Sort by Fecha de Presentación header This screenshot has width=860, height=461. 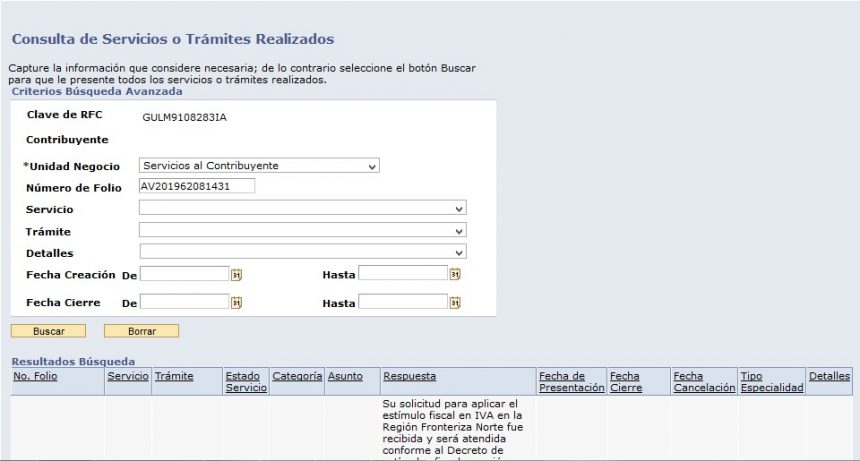tap(571, 382)
